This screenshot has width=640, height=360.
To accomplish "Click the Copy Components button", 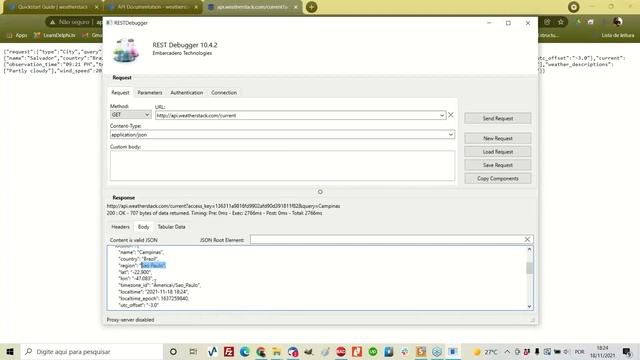I will tap(498, 179).
